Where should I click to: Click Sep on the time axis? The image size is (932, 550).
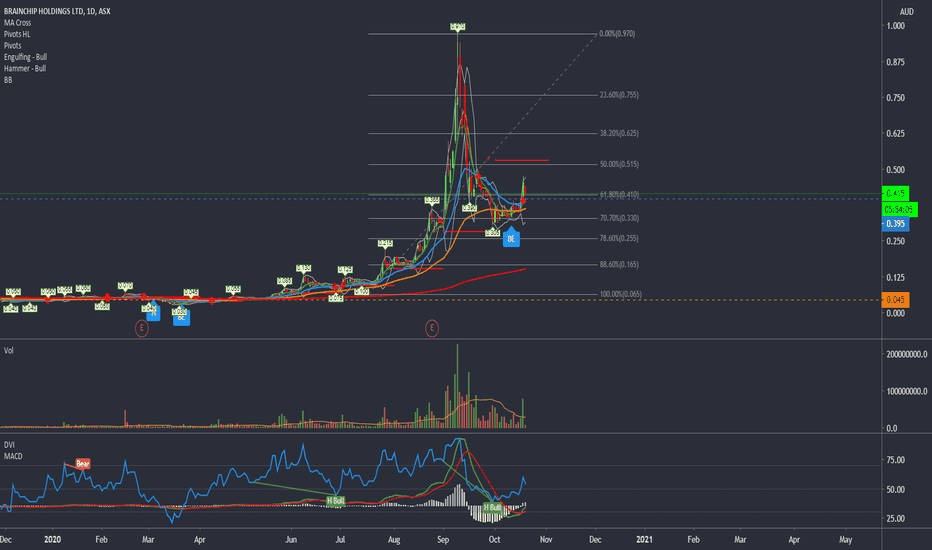443,540
